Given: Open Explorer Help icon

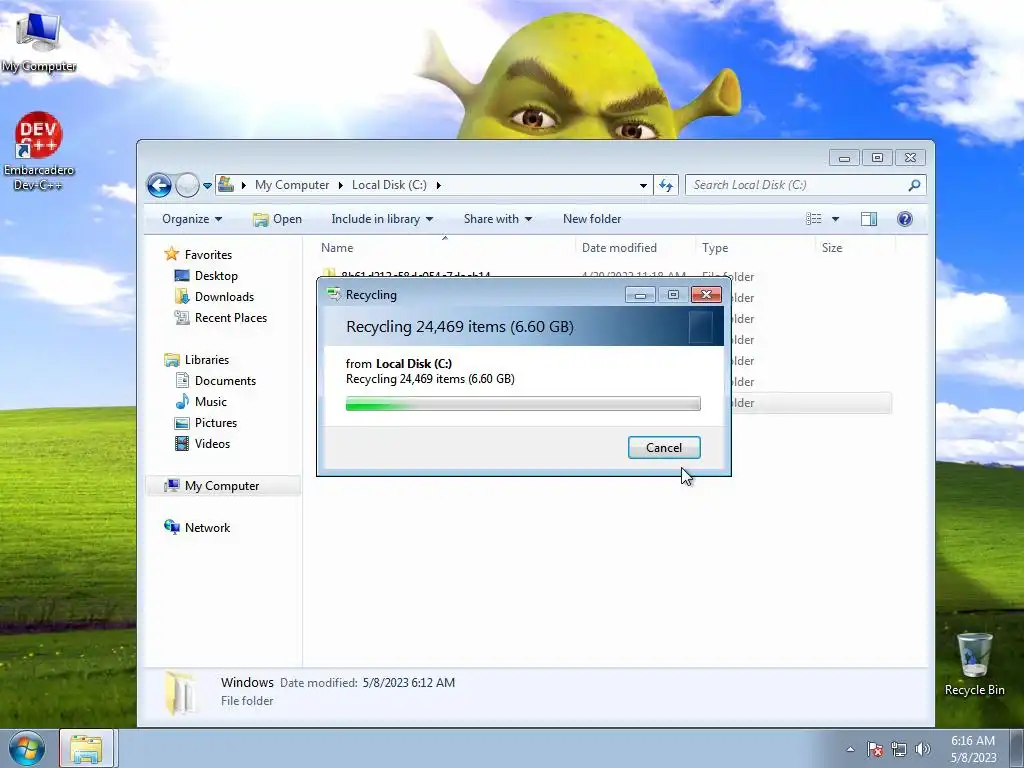Looking at the screenshot, I should pyautogui.click(x=904, y=219).
